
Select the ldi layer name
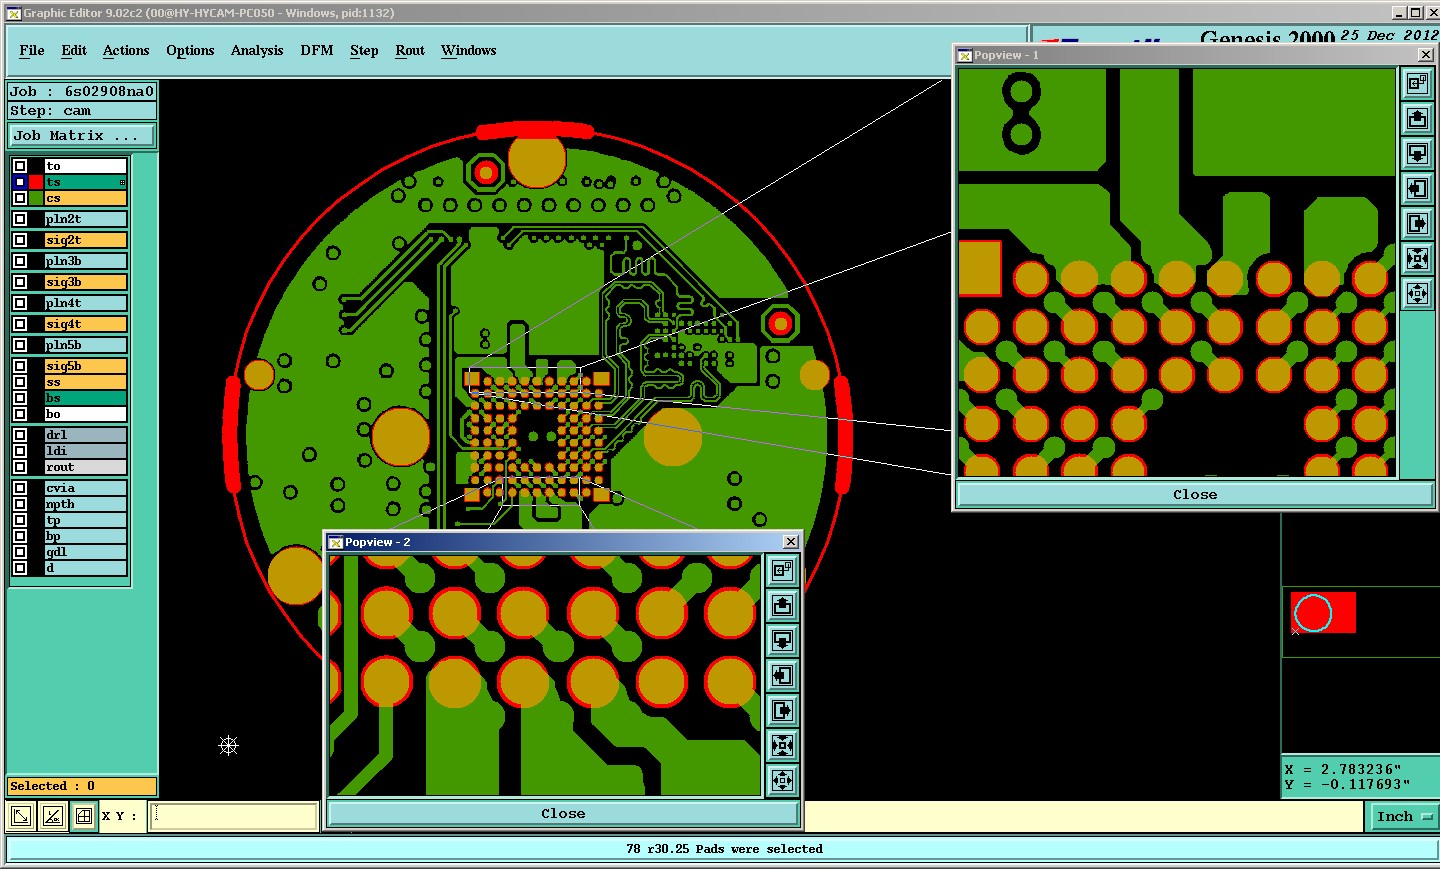[x=86, y=451]
